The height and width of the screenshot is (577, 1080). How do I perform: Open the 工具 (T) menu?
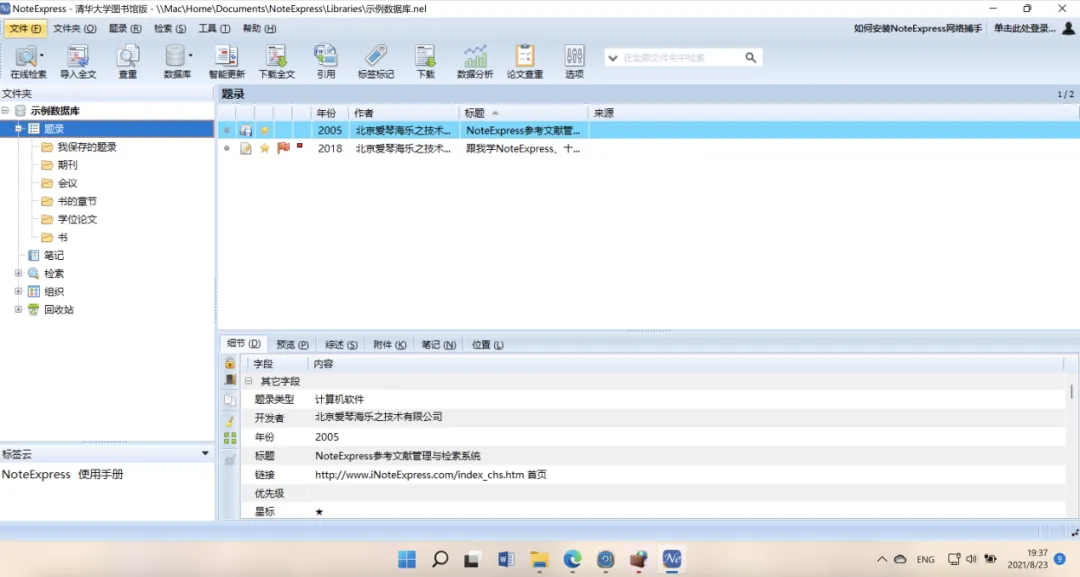click(214, 28)
